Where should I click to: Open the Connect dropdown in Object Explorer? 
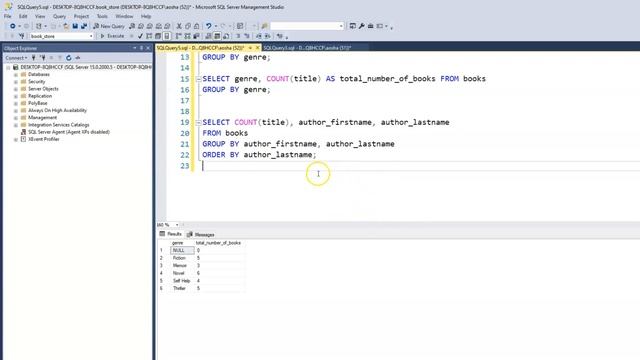[x=16, y=58]
